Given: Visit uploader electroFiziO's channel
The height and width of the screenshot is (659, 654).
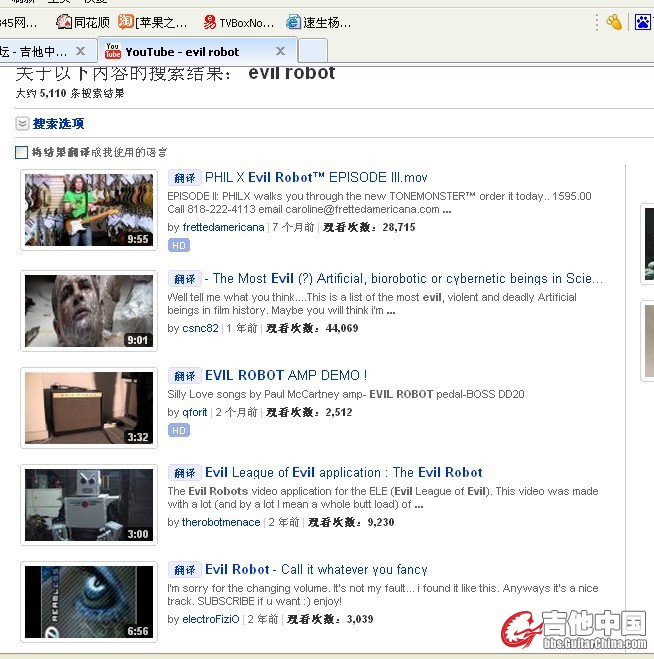Looking at the screenshot, I should (x=211, y=619).
